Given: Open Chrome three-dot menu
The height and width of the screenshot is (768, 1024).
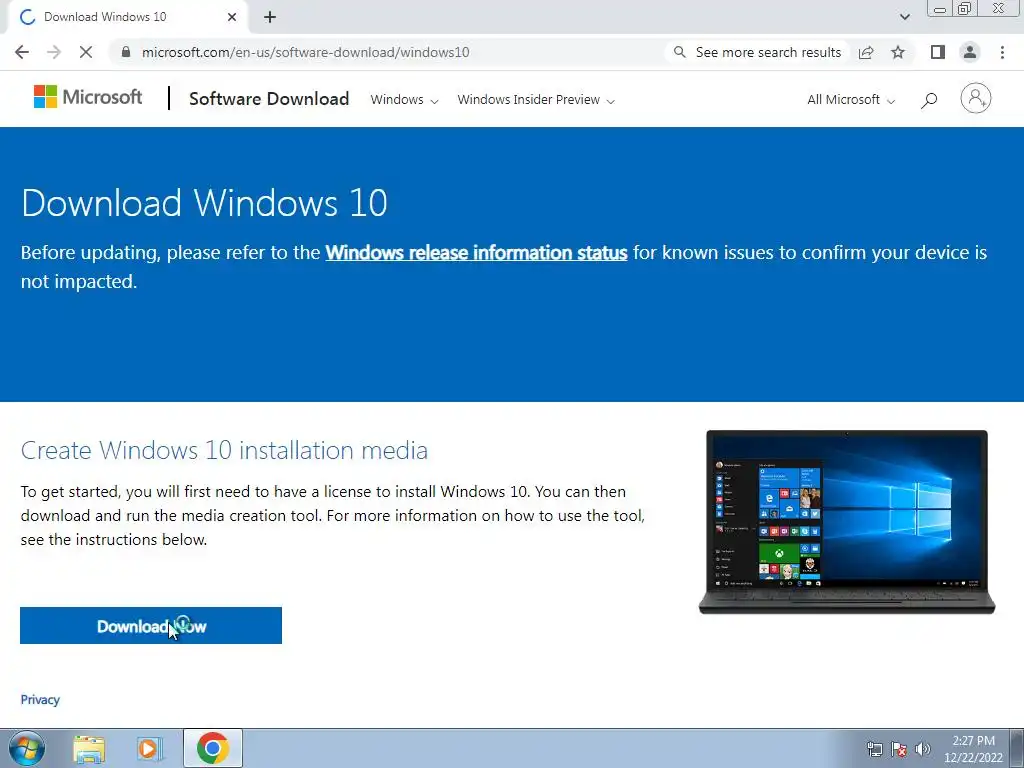Looking at the screenshot, I should (x=1002, y=52).
